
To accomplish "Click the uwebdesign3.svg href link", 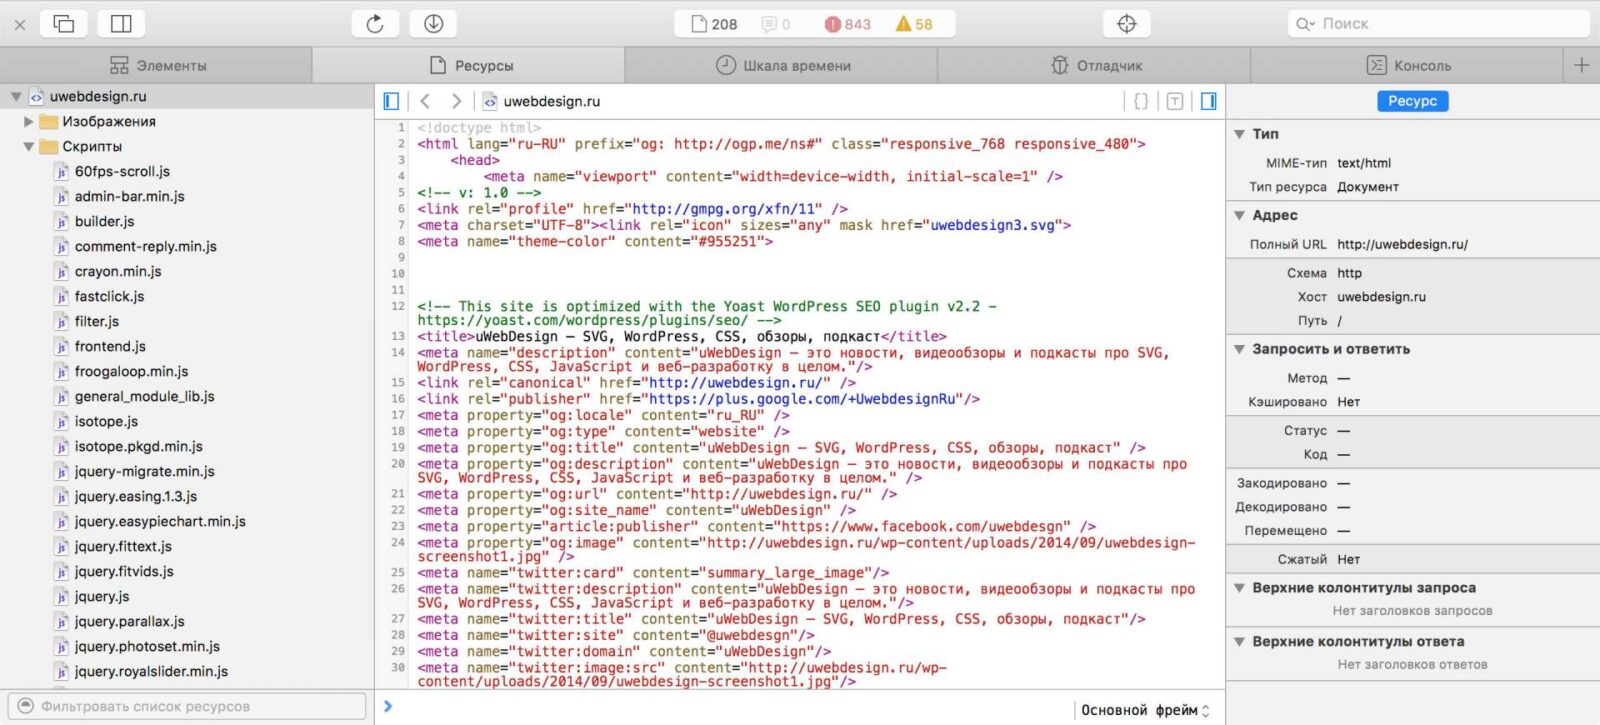I will [x=992, y=225].
